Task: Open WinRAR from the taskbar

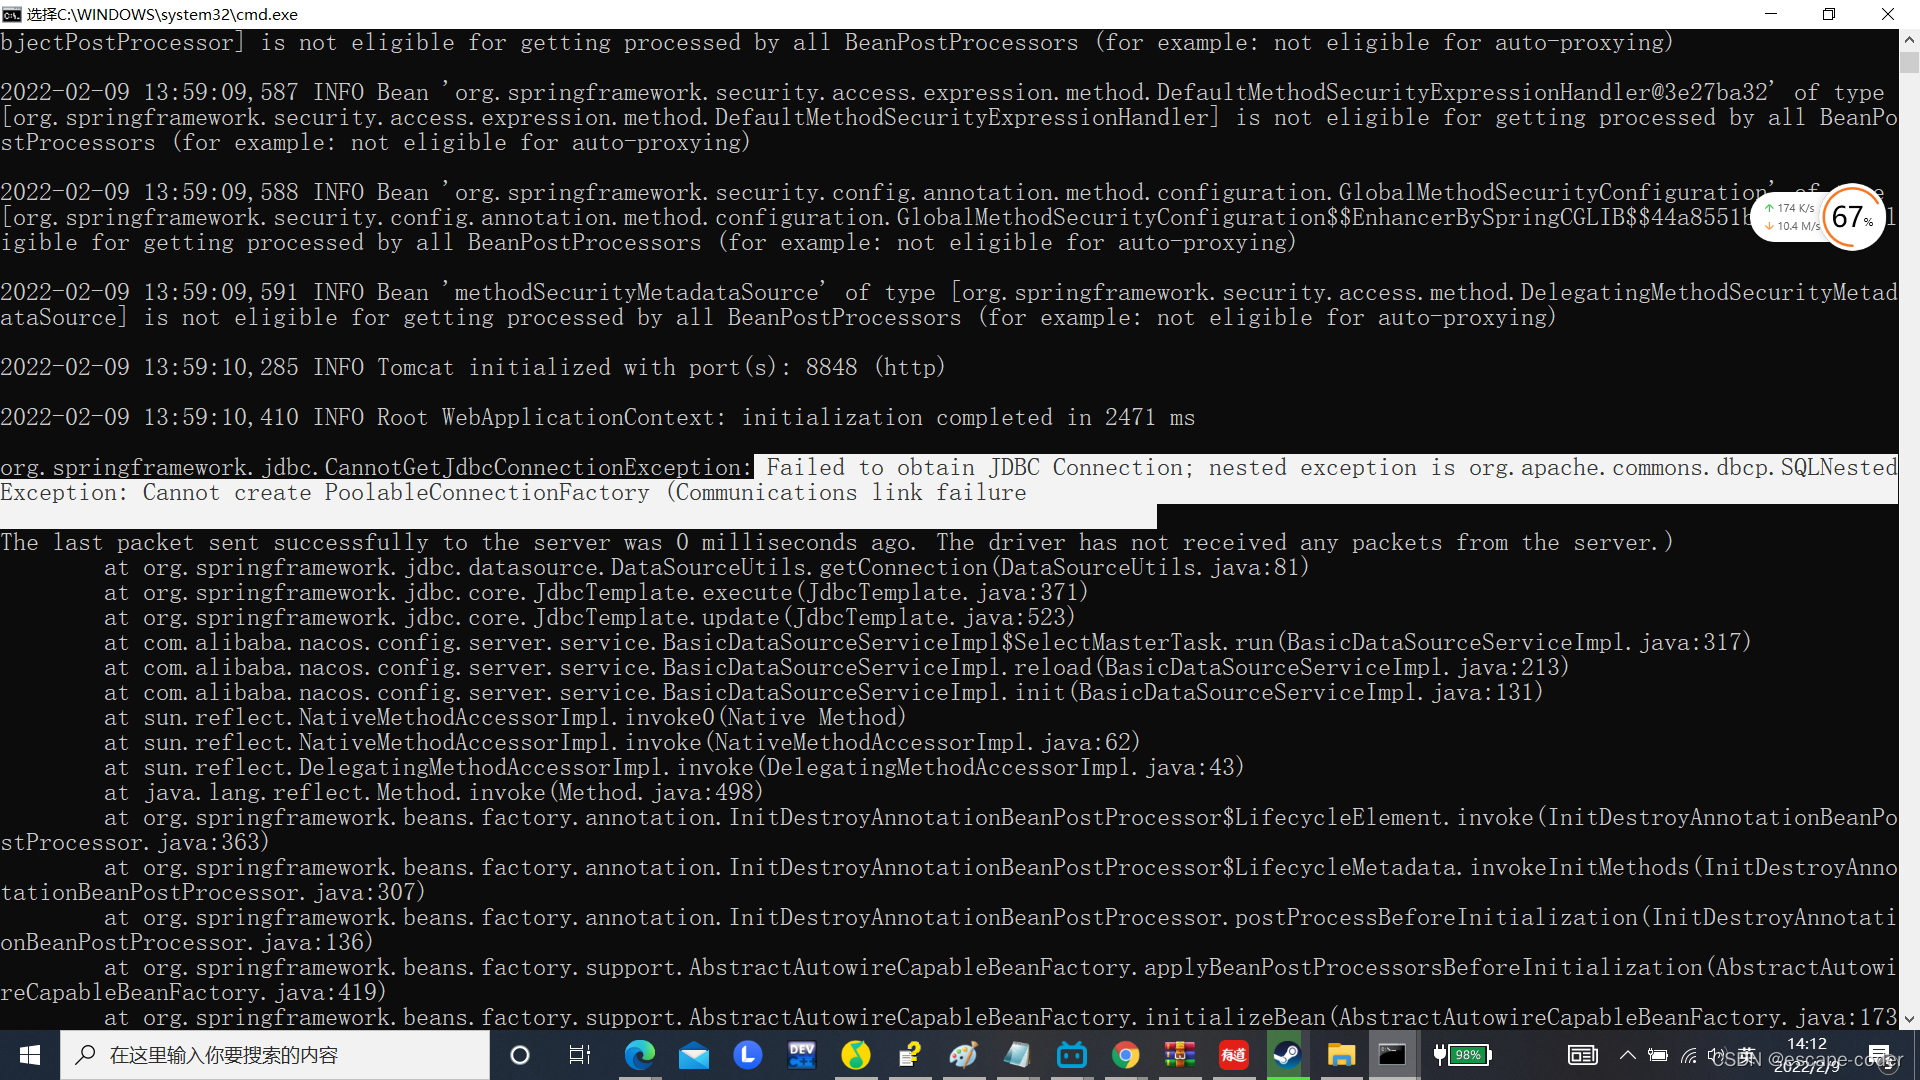Action: [x=1179, y=1055]
